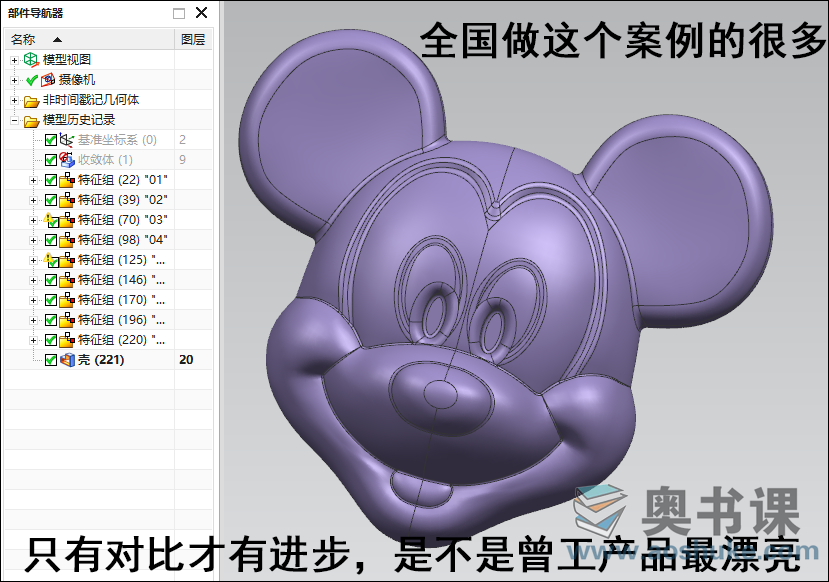This screenshot has width=829, height=582.
Task: Select the 特征组 (98) "04" label
Action: point(123,240)
